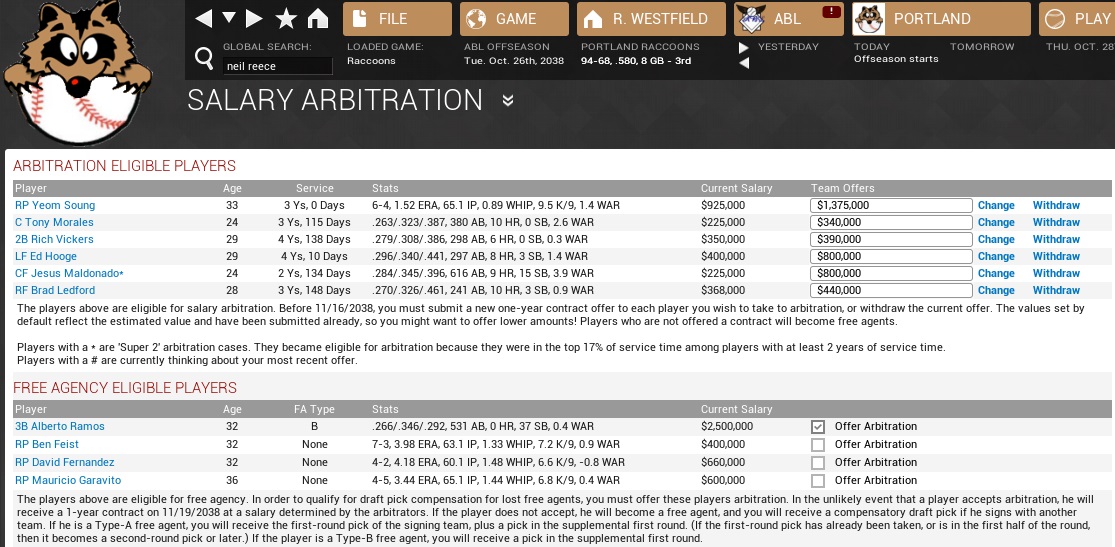Click Jesus Maldonado's $800,000 offer field
The image size is (1115, 547).
point(891,273)
